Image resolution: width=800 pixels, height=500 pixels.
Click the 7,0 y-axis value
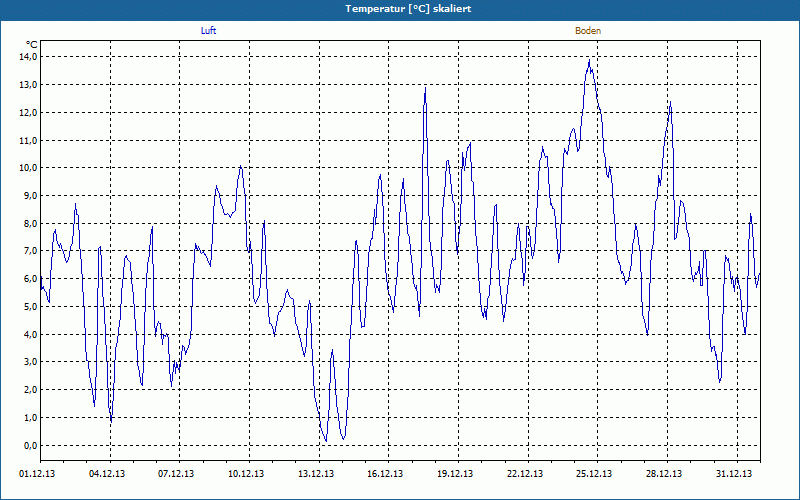coord(31,251)
